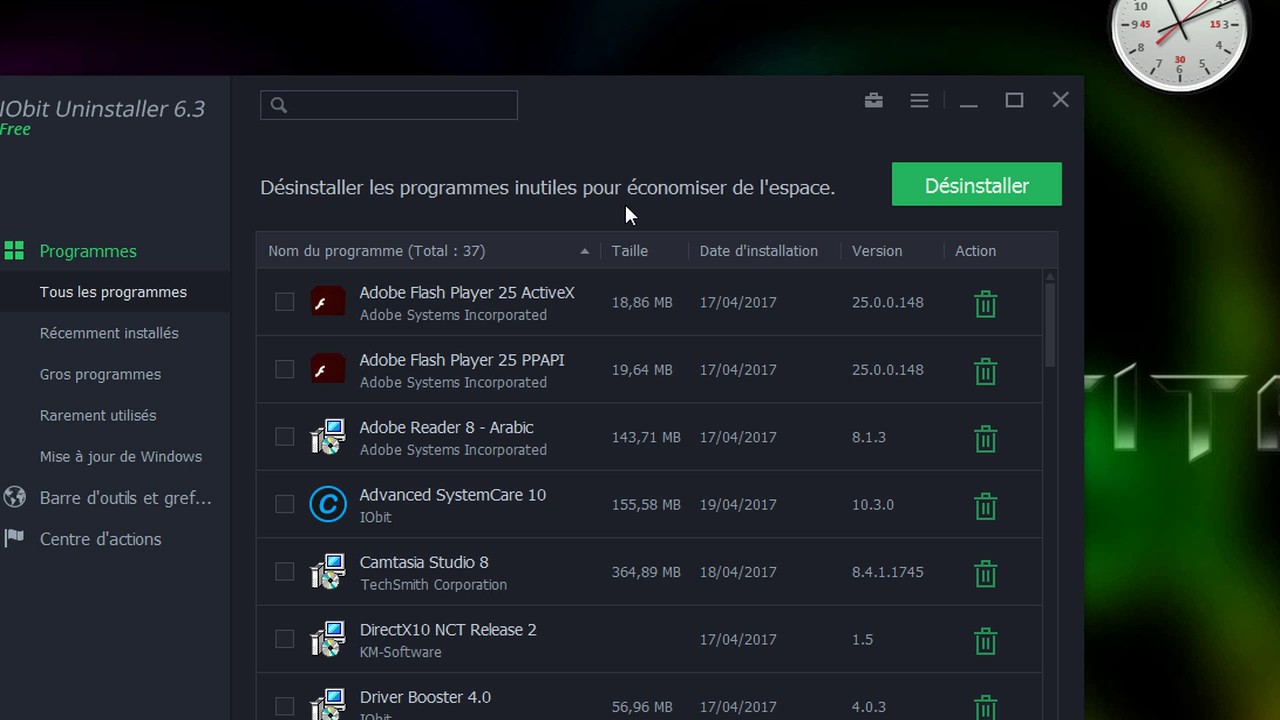Viewport: 1280px width, 720px height.
Task: Click trash icon for Adobe Reader 8 - Arabic
Action: click(986, 439)
